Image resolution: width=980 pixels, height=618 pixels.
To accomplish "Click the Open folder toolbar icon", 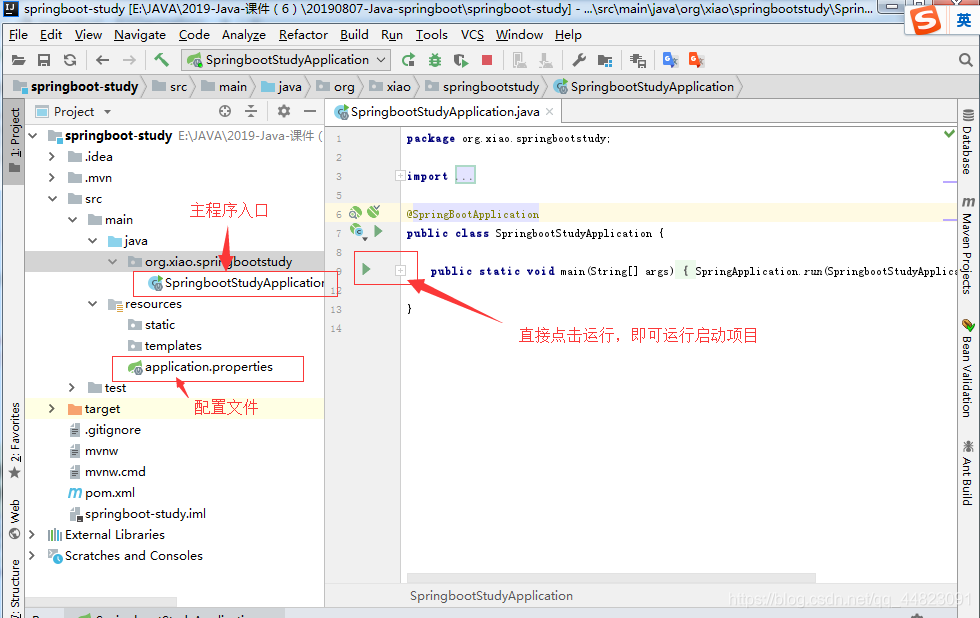I will pos(19,60).
